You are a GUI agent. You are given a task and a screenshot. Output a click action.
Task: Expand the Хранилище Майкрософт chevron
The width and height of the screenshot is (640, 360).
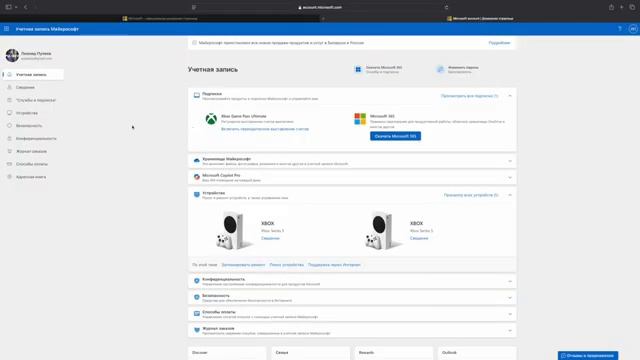click(510, 161)
